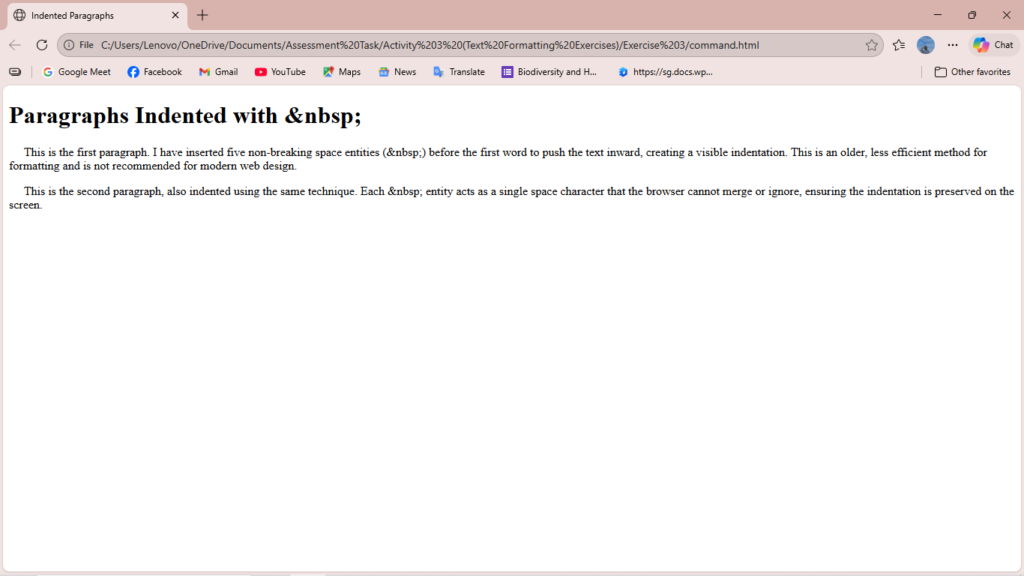
Task: Close the Indented Paragraphs tab
Action: click(175, 16)
